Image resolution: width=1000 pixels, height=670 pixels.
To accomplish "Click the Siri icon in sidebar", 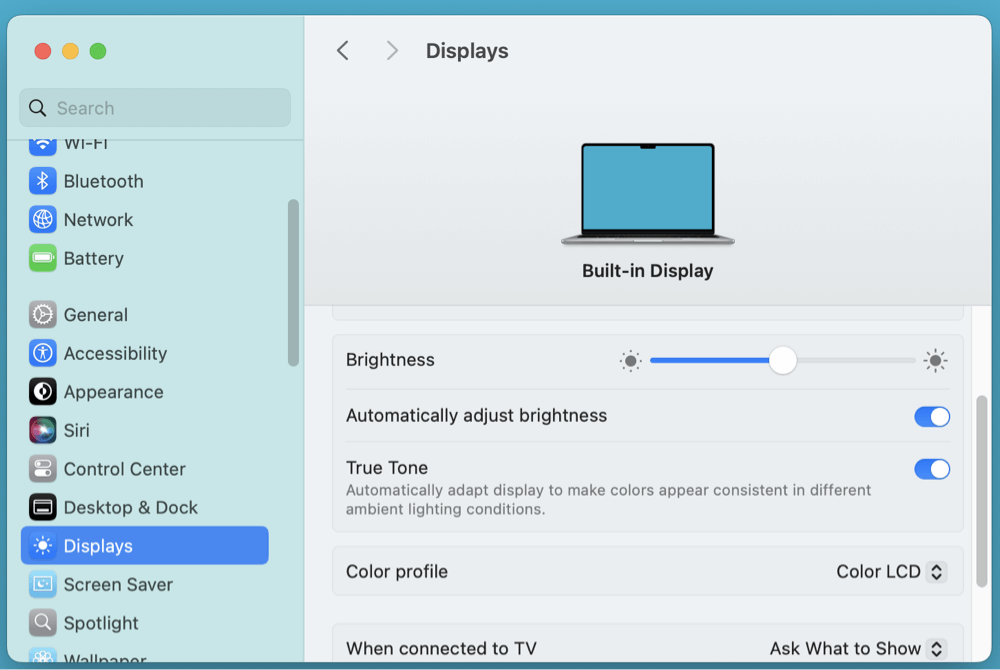I will click(42, 430).
